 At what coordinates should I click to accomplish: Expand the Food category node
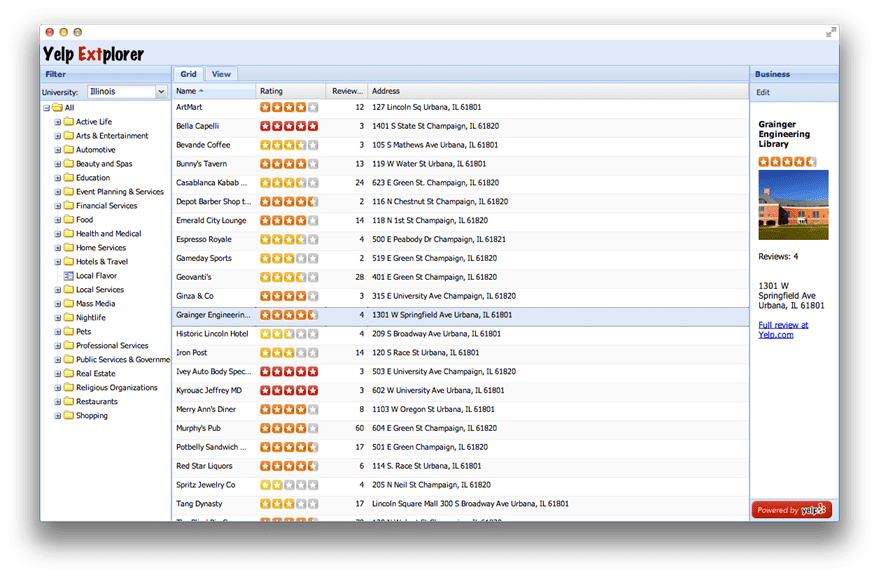pyautogui.click(x=58, y=220)
